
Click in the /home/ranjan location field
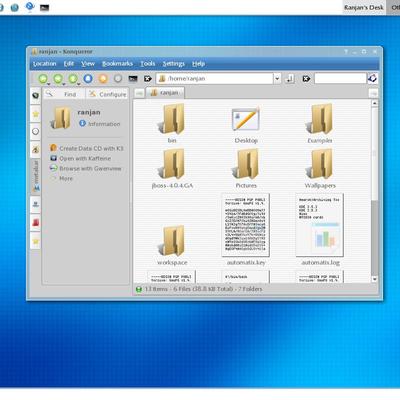pyautogui.click(x=215, y=79)
